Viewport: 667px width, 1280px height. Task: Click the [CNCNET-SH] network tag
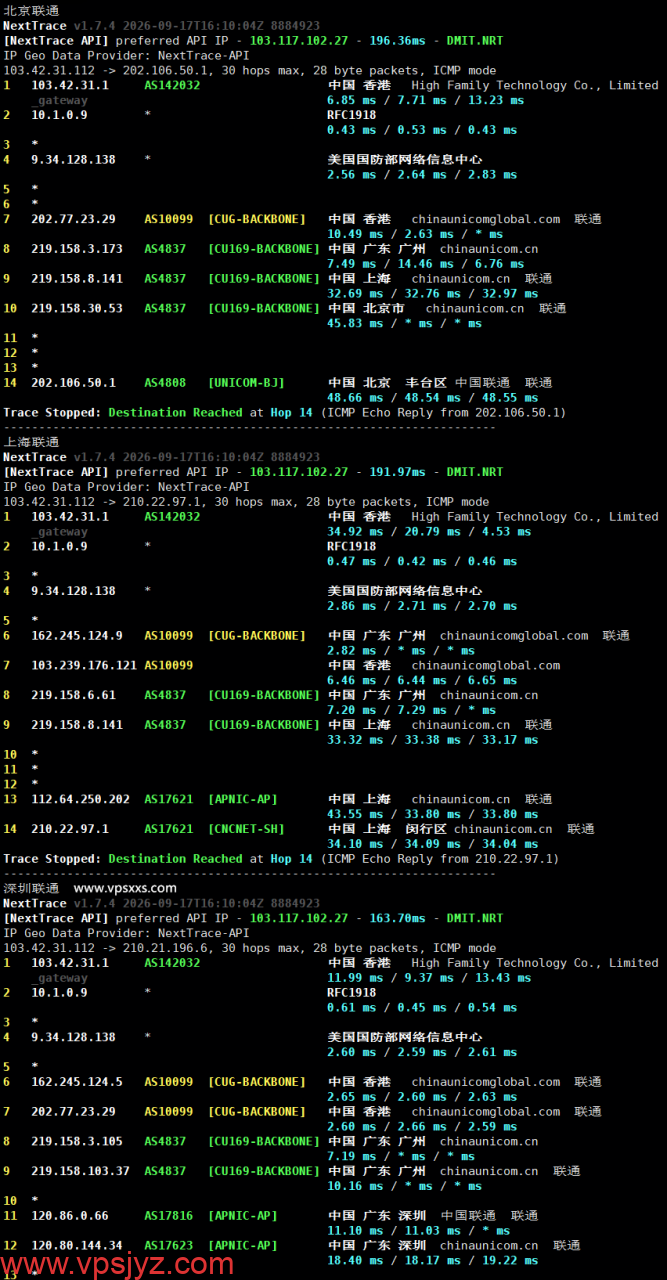click(246, 829)
